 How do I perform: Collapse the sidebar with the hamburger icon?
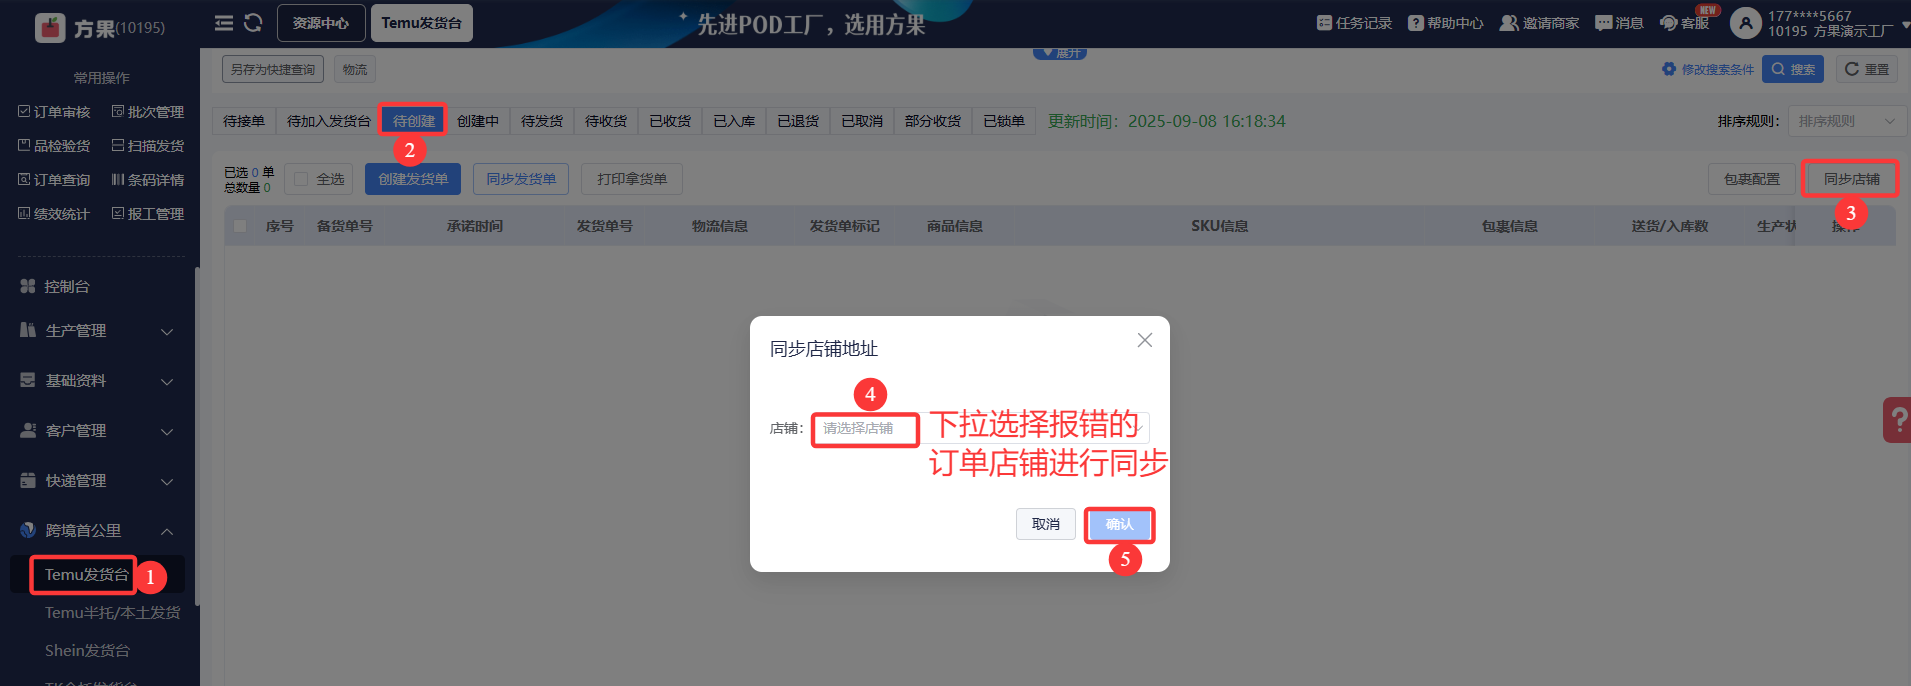(224, 23)
